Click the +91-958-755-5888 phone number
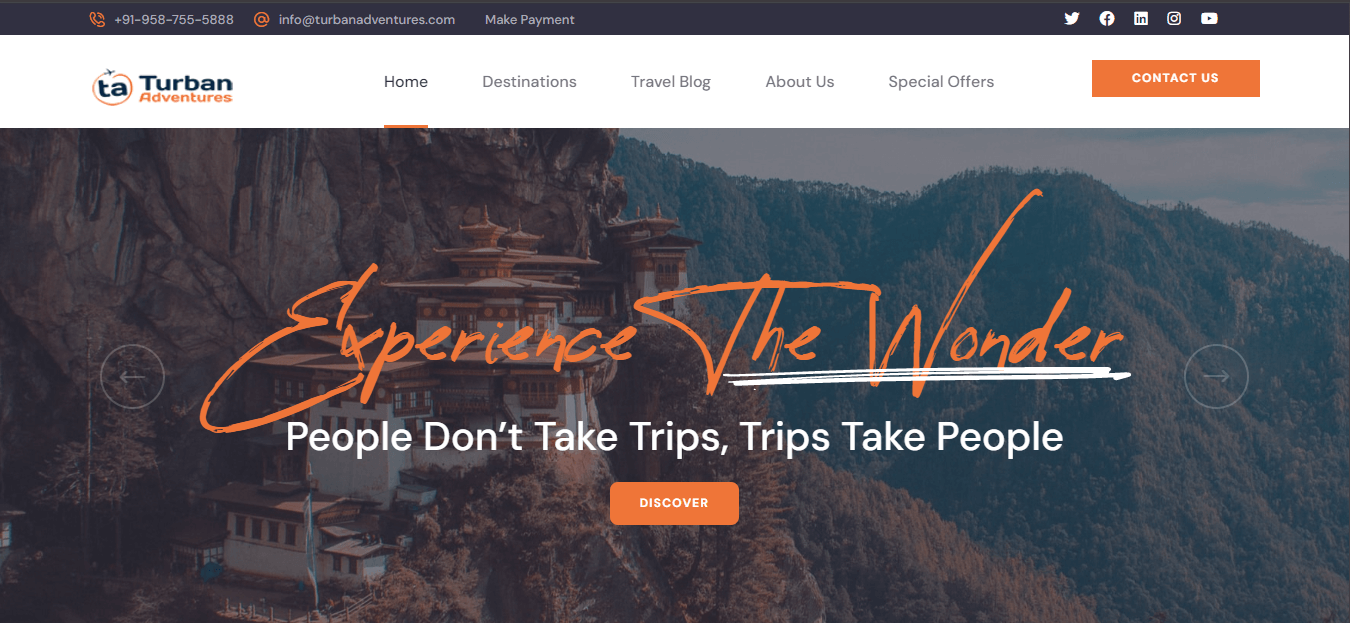 click(174, 19)
